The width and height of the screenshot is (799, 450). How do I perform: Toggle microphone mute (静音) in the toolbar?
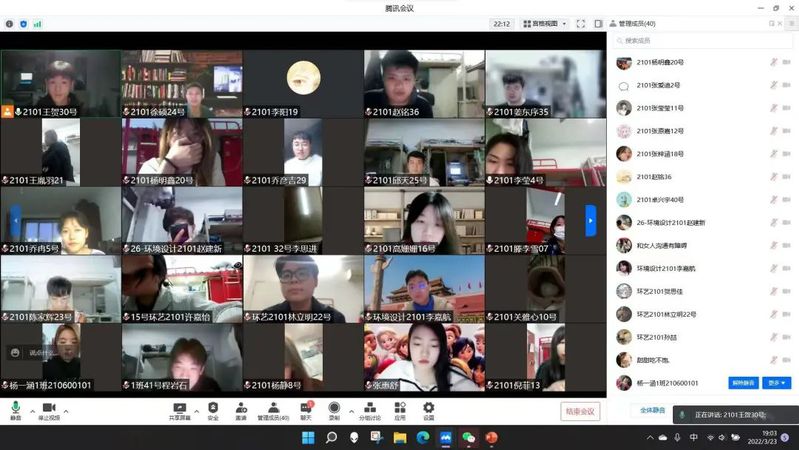15,410
